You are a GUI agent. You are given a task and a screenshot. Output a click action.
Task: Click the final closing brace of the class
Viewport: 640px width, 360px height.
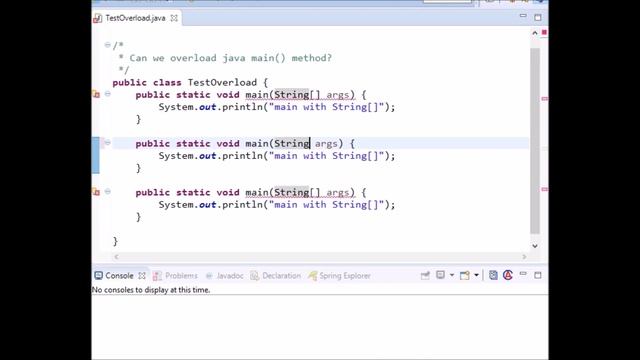click(x=115, y=241)
